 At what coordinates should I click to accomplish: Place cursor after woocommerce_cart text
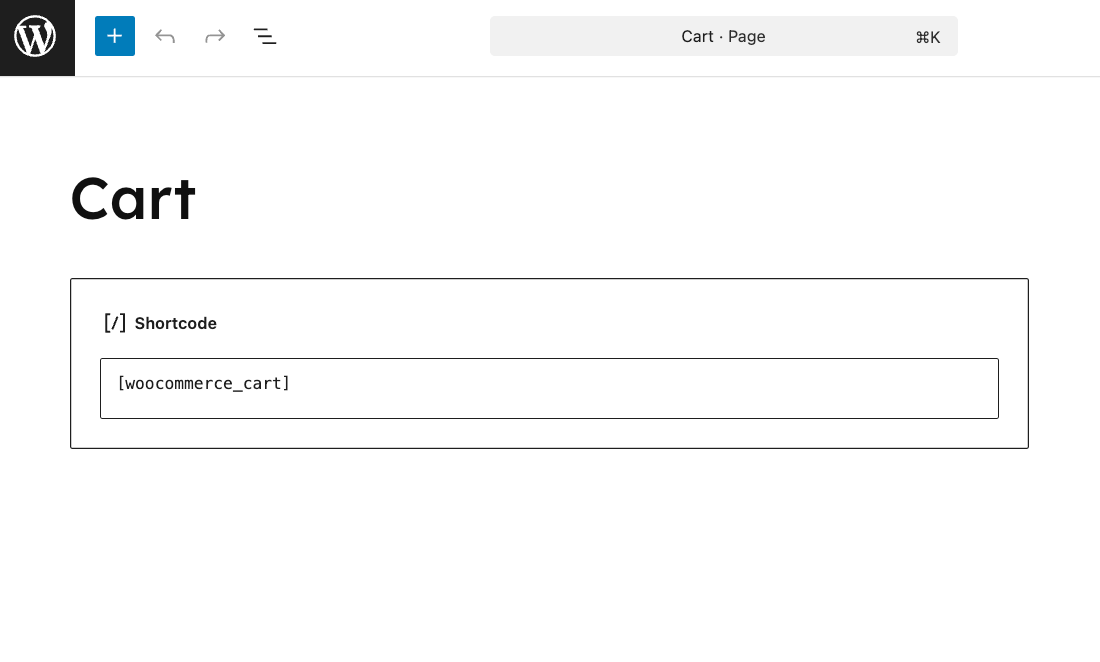291,383
